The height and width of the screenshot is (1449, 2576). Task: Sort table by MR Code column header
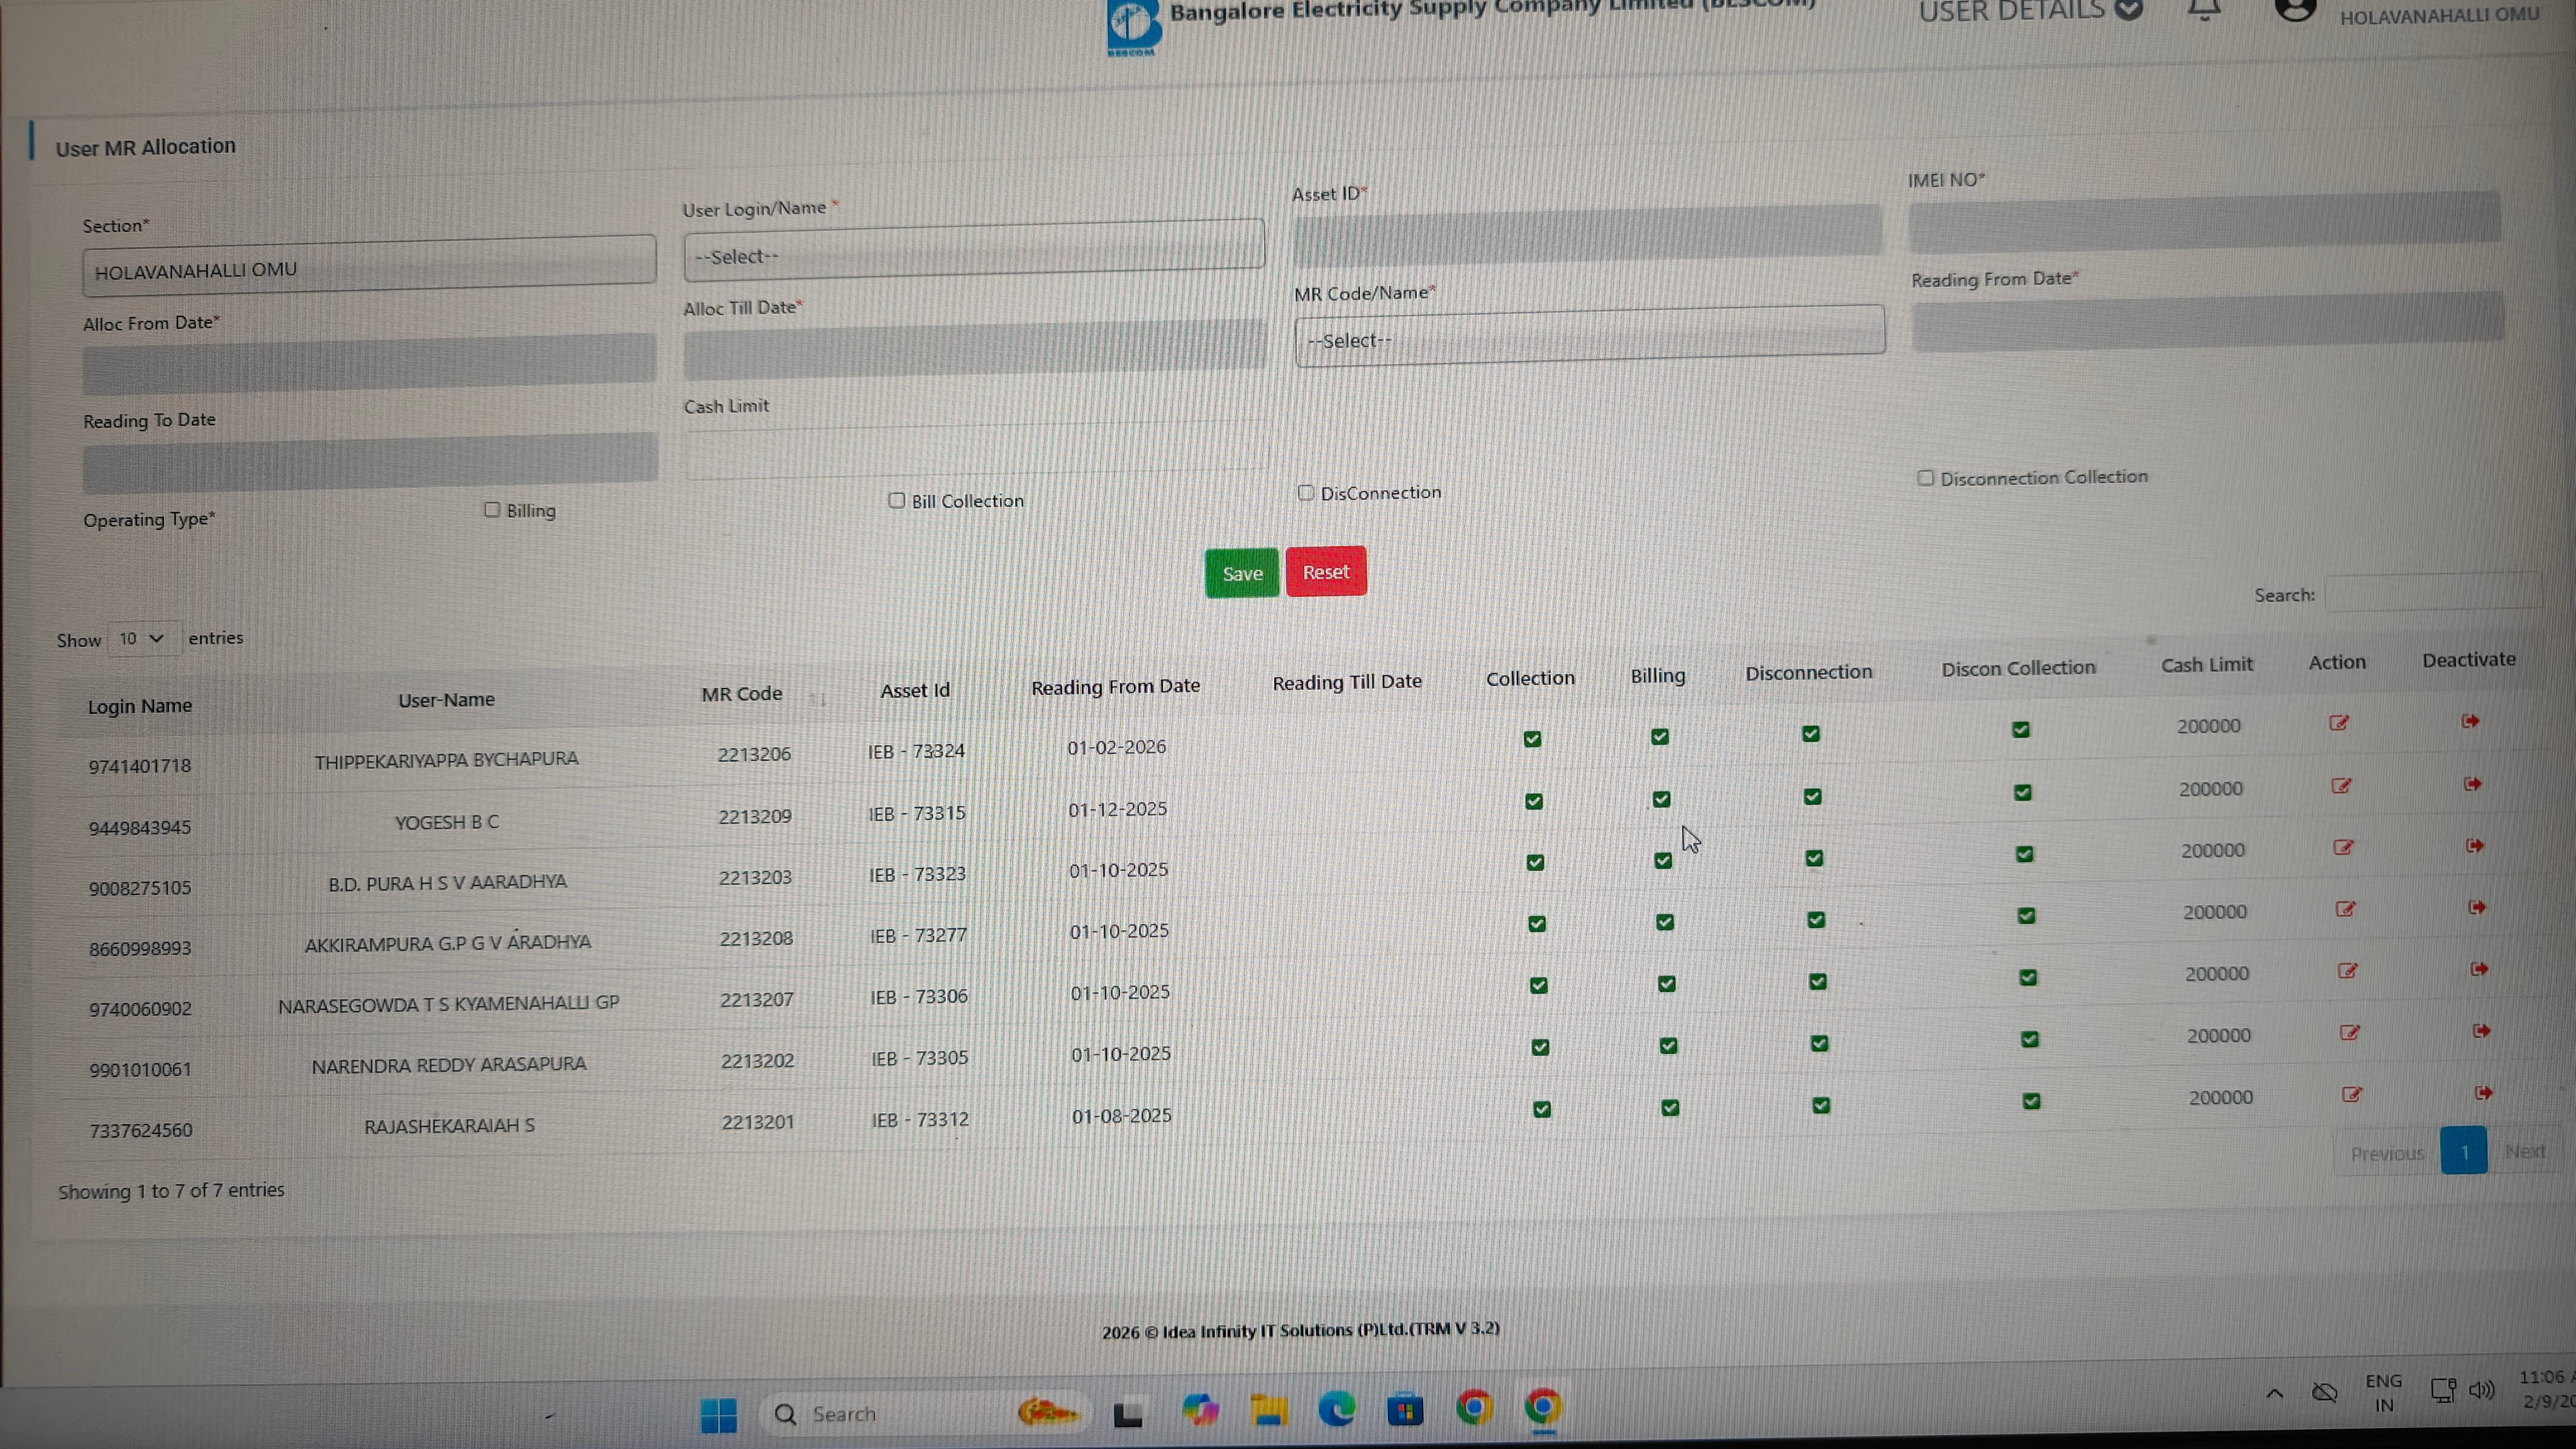click(x=742, y=694)
